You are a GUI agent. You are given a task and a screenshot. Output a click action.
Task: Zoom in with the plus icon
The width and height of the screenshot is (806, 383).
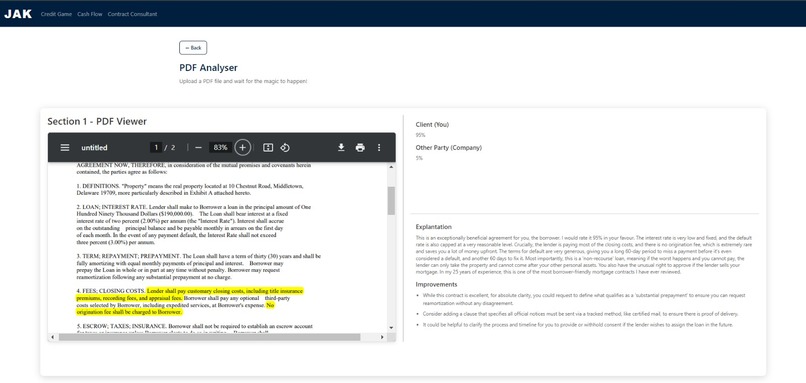tap(243, 148)
